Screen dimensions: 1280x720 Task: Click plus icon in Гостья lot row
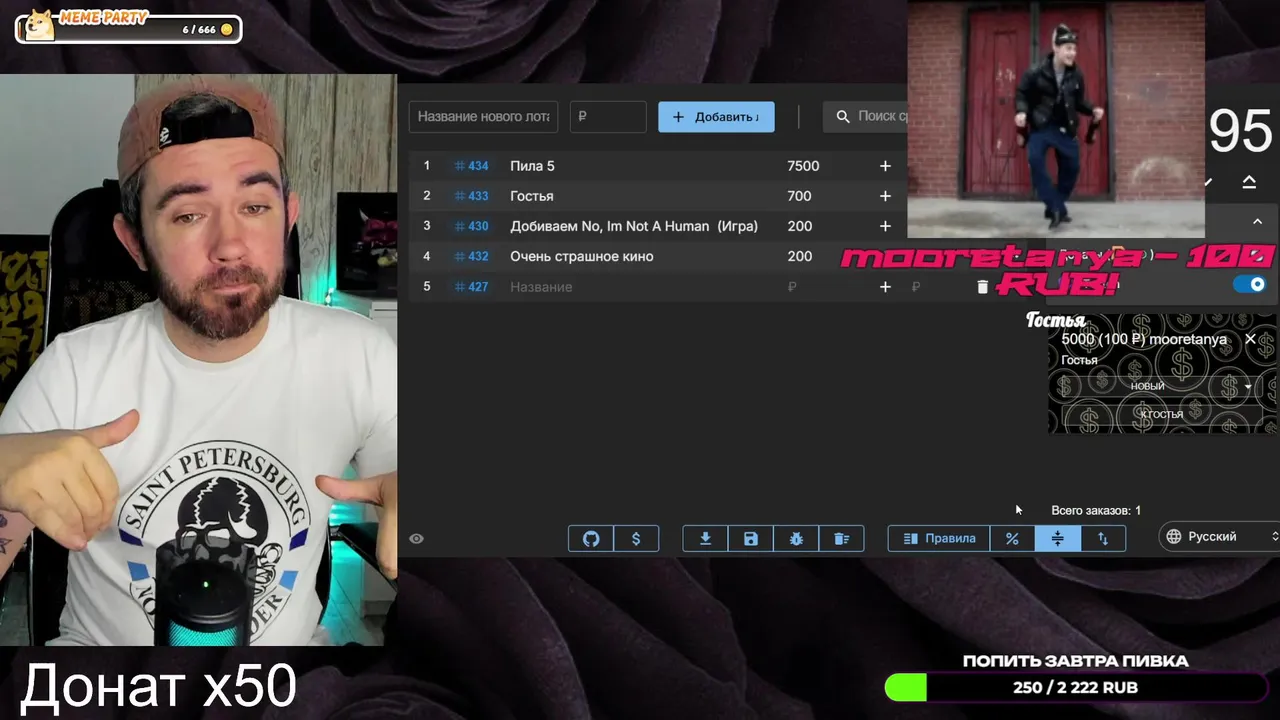[x=885, y=196]
